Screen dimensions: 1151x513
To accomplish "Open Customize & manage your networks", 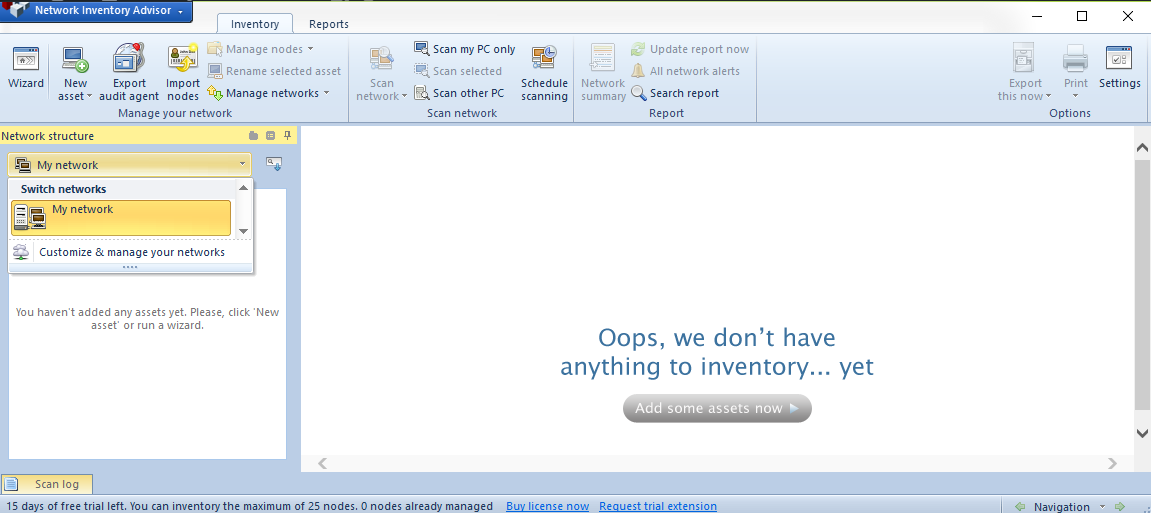I will coord(131,252).
